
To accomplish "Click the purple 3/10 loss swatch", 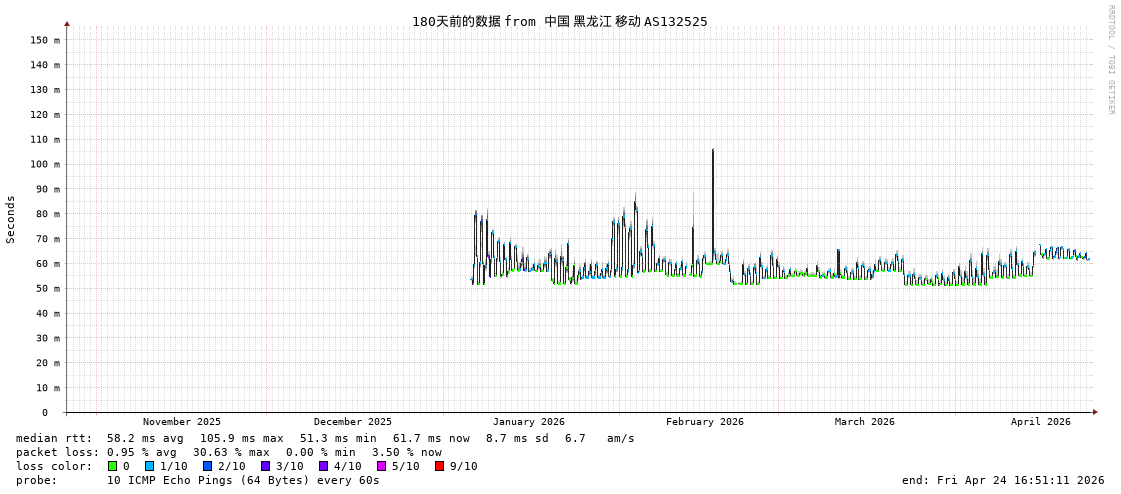I will [265, 466].
